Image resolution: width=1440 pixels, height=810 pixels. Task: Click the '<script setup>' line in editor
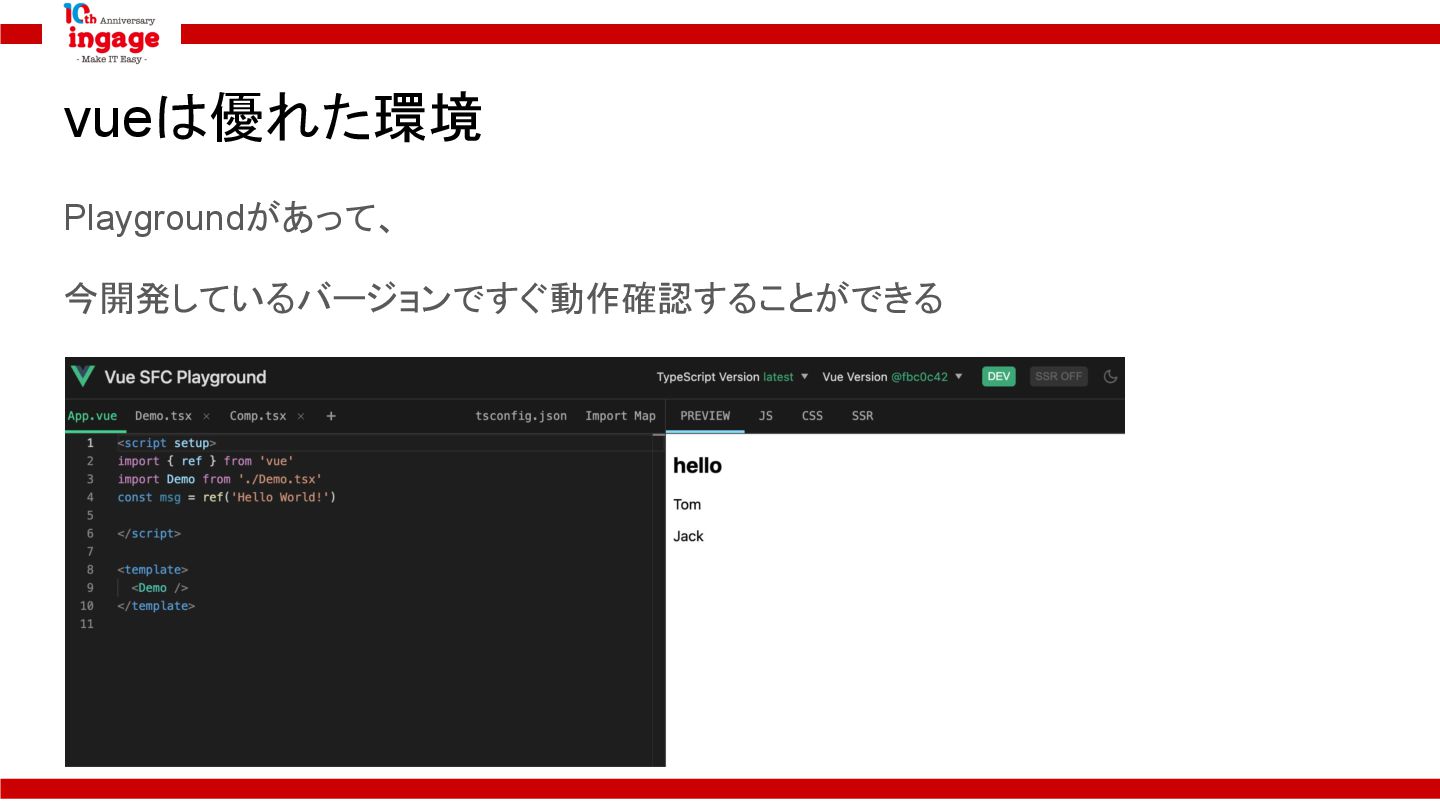(x=166, y=443)
